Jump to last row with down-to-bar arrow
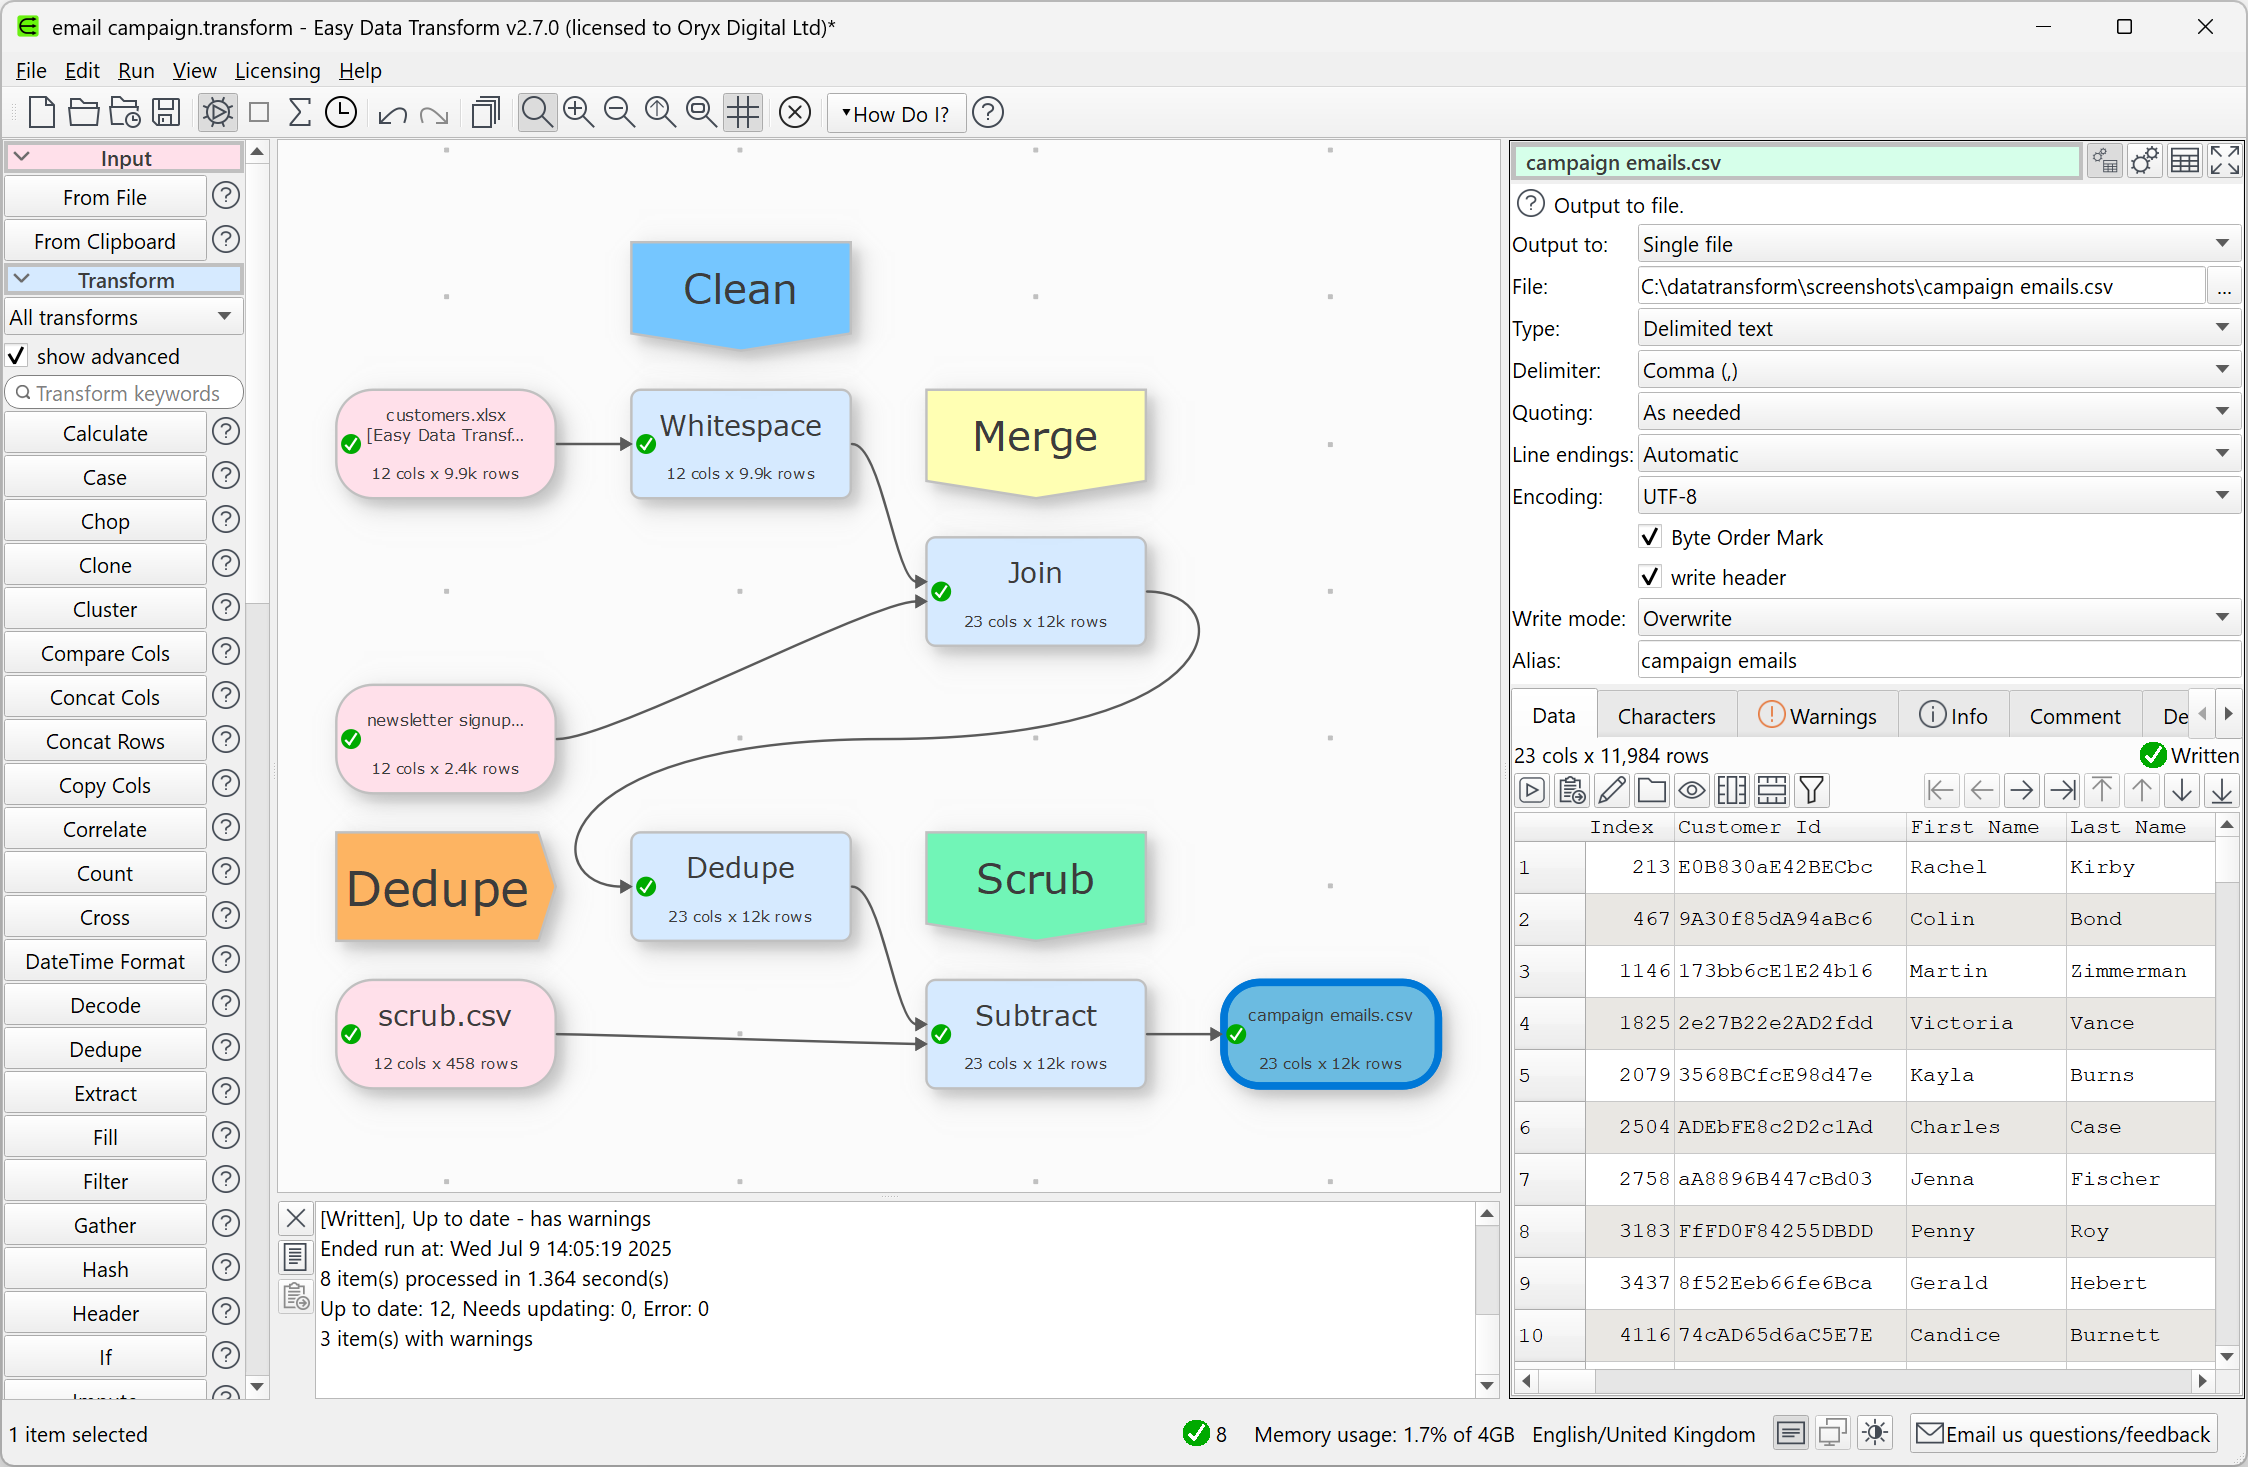Screen dimensions: 2248x1467 pos(2222,790)
